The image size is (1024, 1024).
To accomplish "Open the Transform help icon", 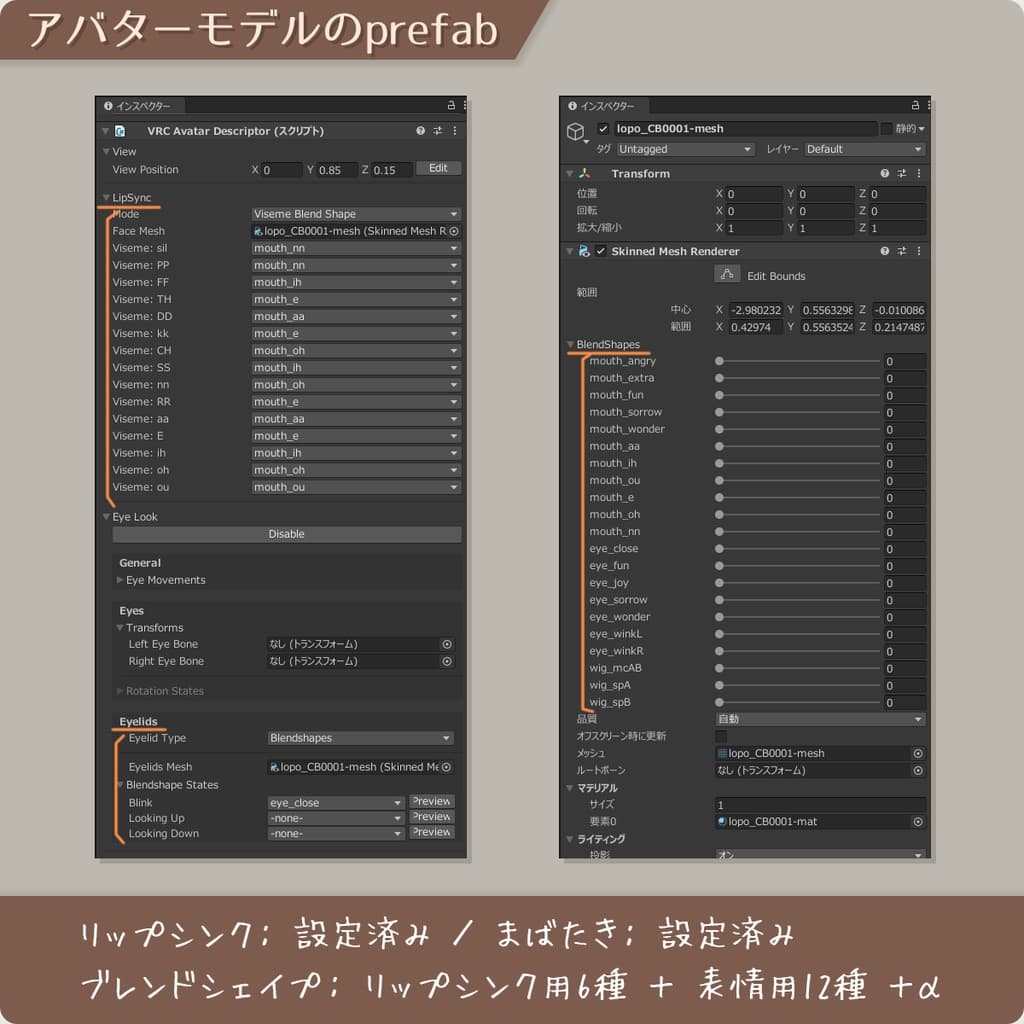I will click(885, 173).
